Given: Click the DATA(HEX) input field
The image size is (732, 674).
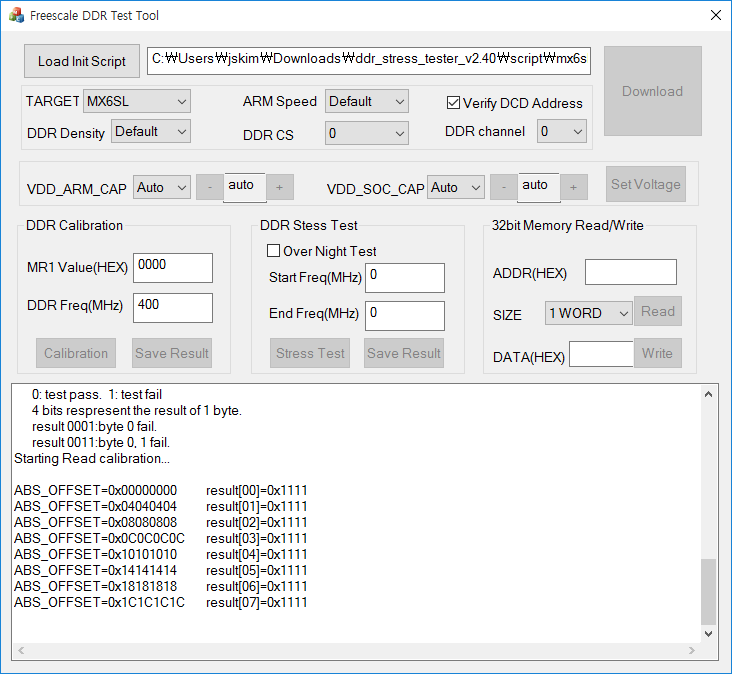Looking at the screenshot, I should pos(601,354).
